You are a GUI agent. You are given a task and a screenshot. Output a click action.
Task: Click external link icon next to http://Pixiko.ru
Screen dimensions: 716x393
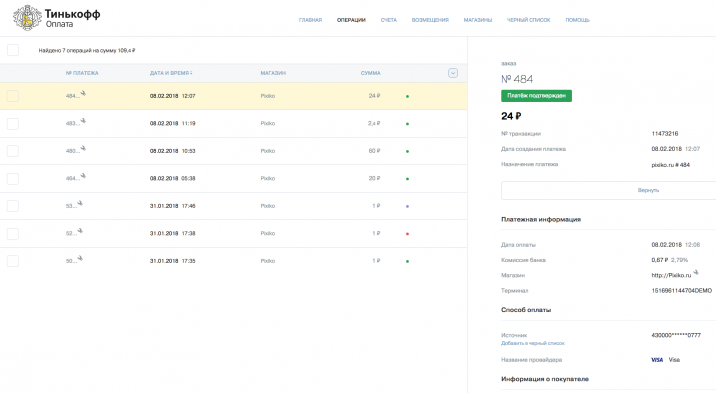696,272
